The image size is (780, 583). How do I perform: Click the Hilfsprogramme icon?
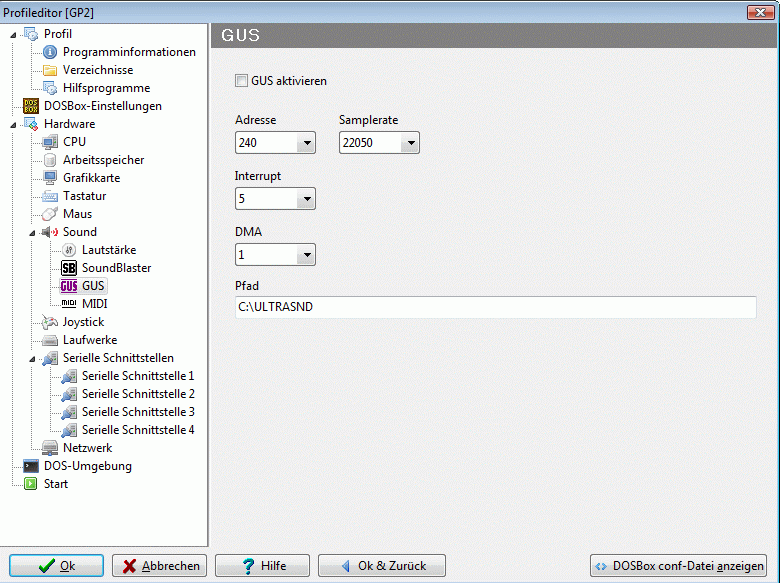coord(50,88)
